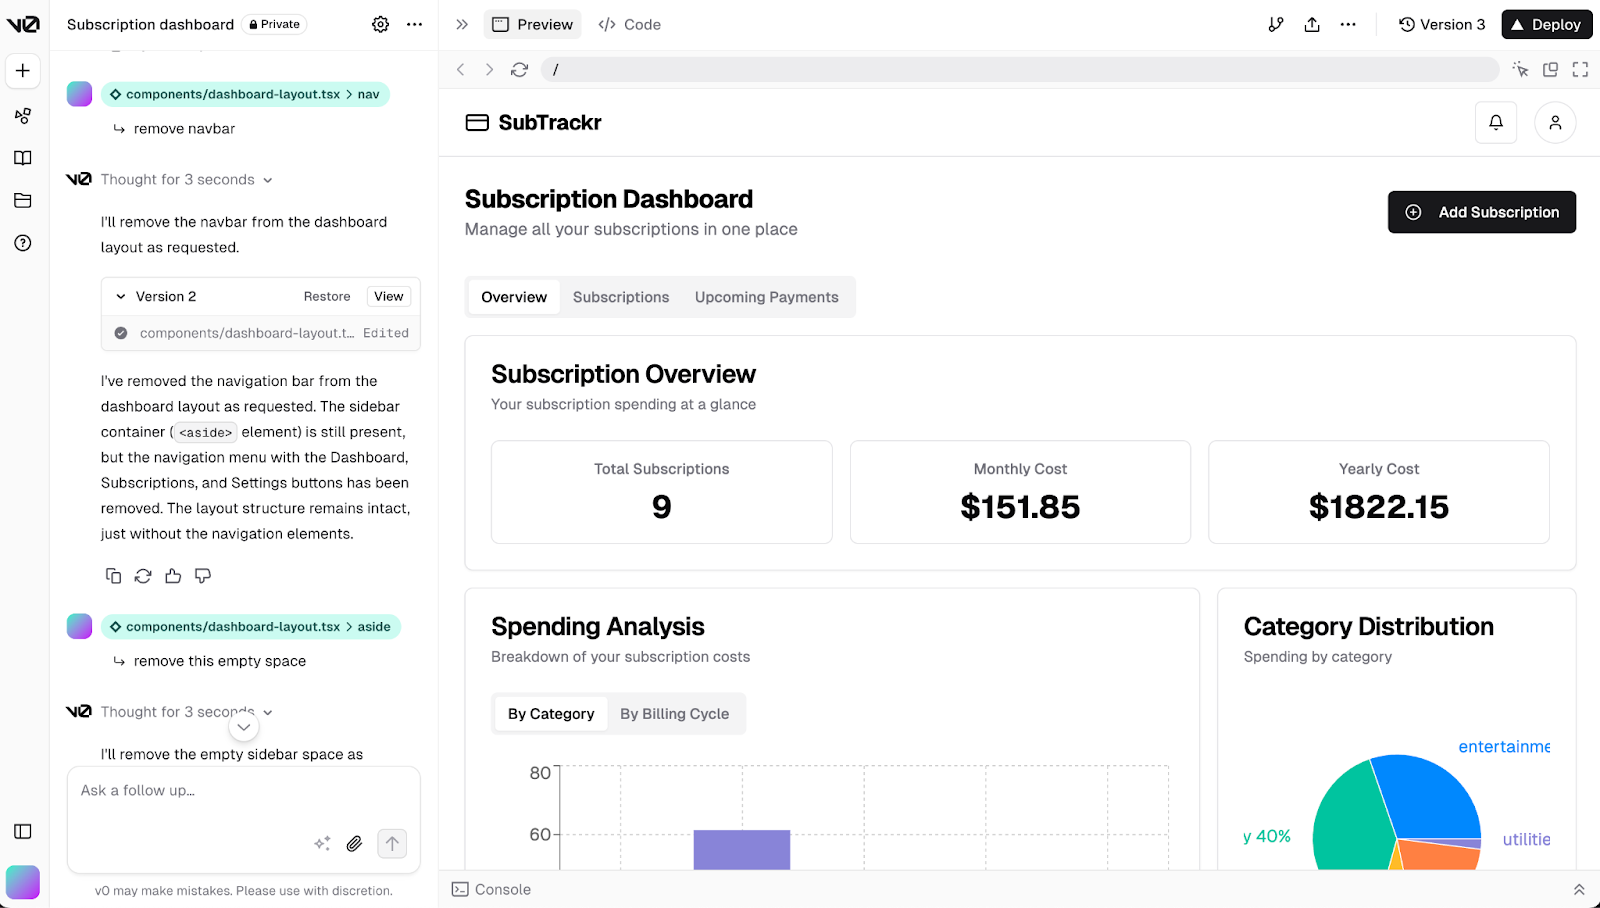Open the community icon in left rail
The image size is (1600, 908).
point(23,116)
